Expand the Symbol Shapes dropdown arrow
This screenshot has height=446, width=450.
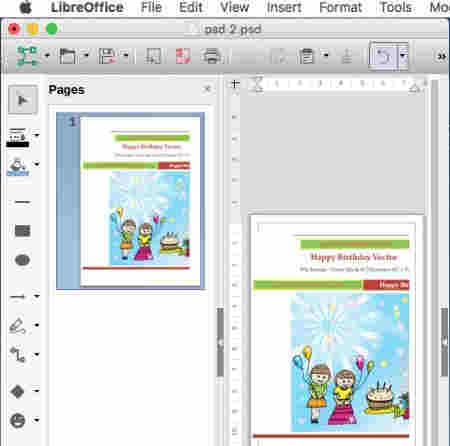(x=37, y=420)
